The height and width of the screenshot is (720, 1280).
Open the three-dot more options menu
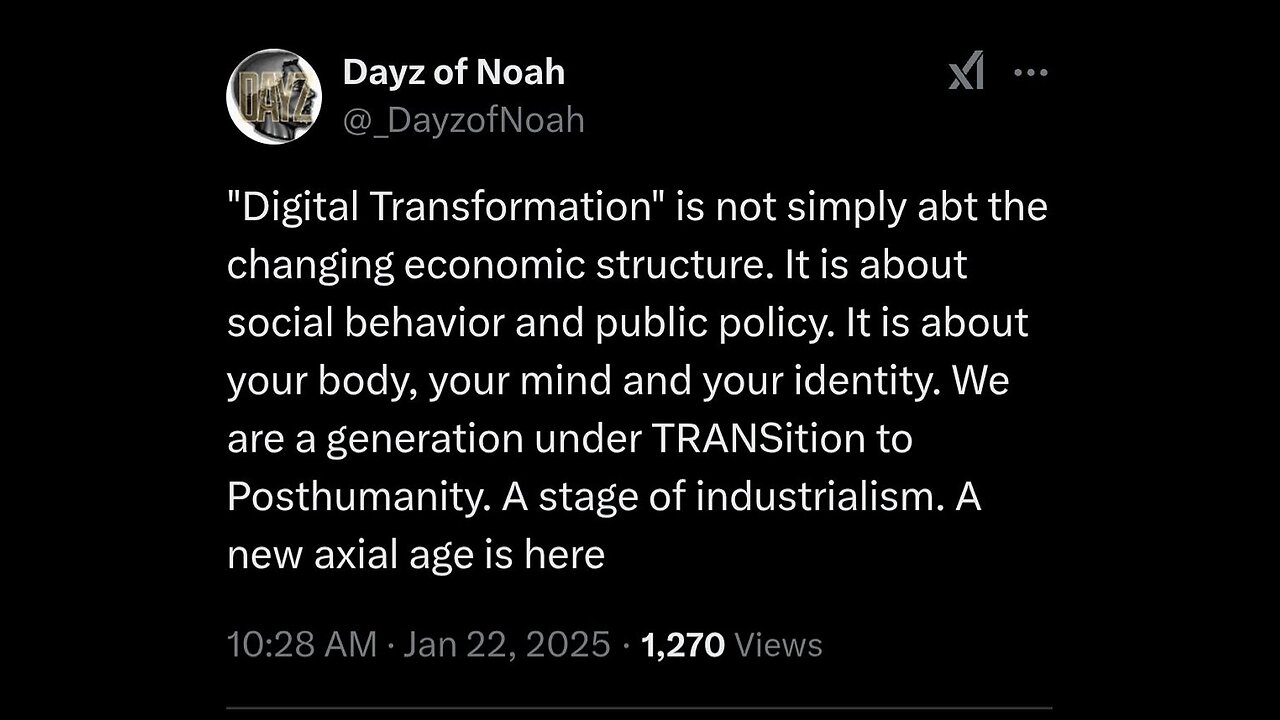[x=1030, y=72]
